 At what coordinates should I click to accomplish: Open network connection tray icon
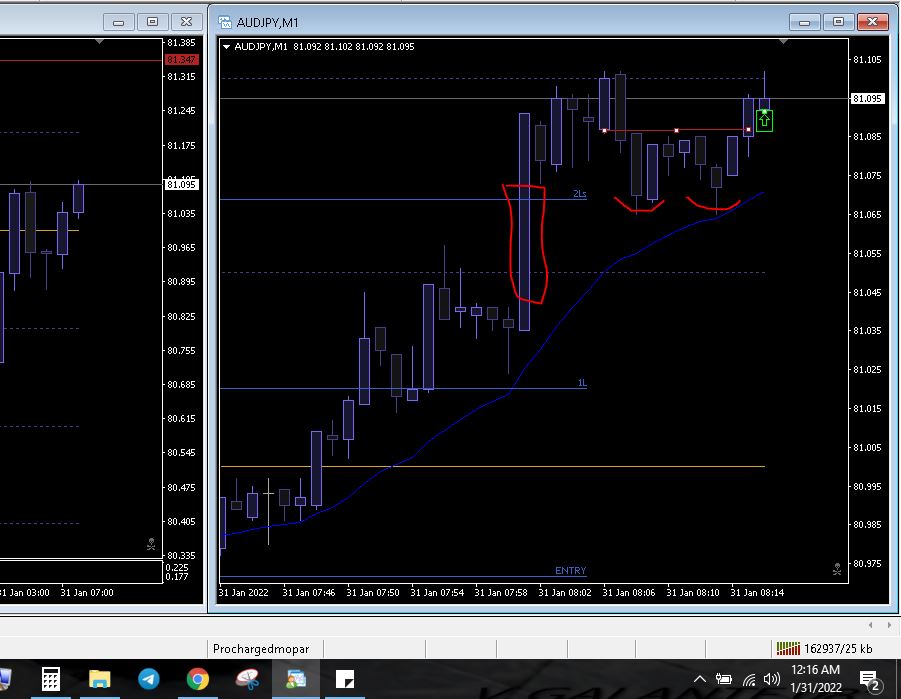(x=749, y=679)
